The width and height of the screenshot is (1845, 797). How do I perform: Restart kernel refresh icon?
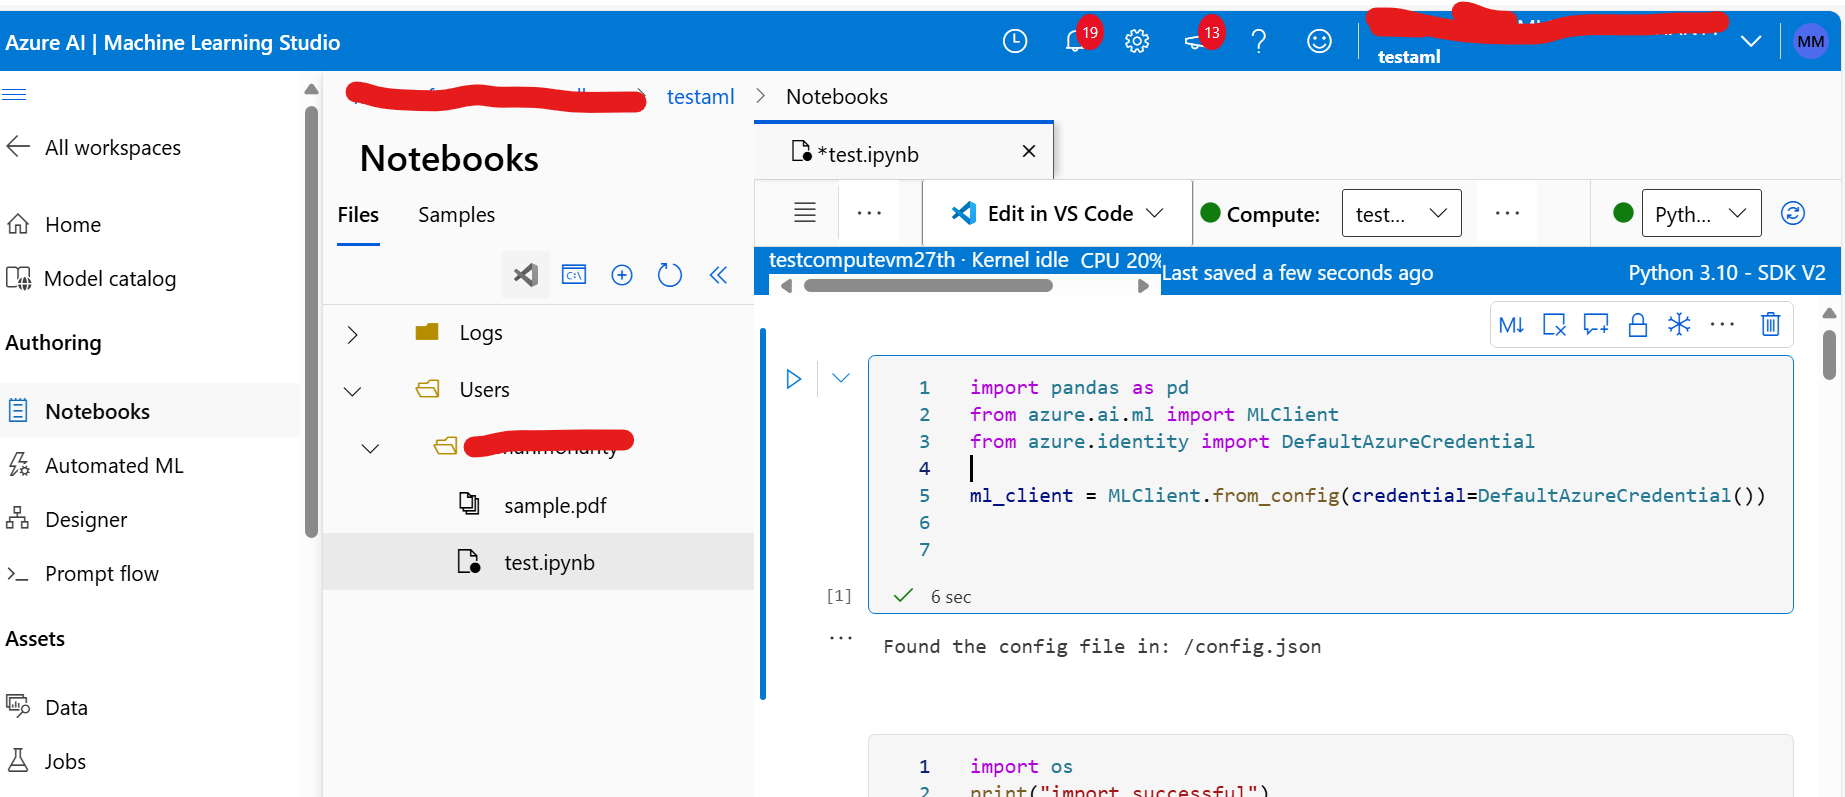point(1793,213)
